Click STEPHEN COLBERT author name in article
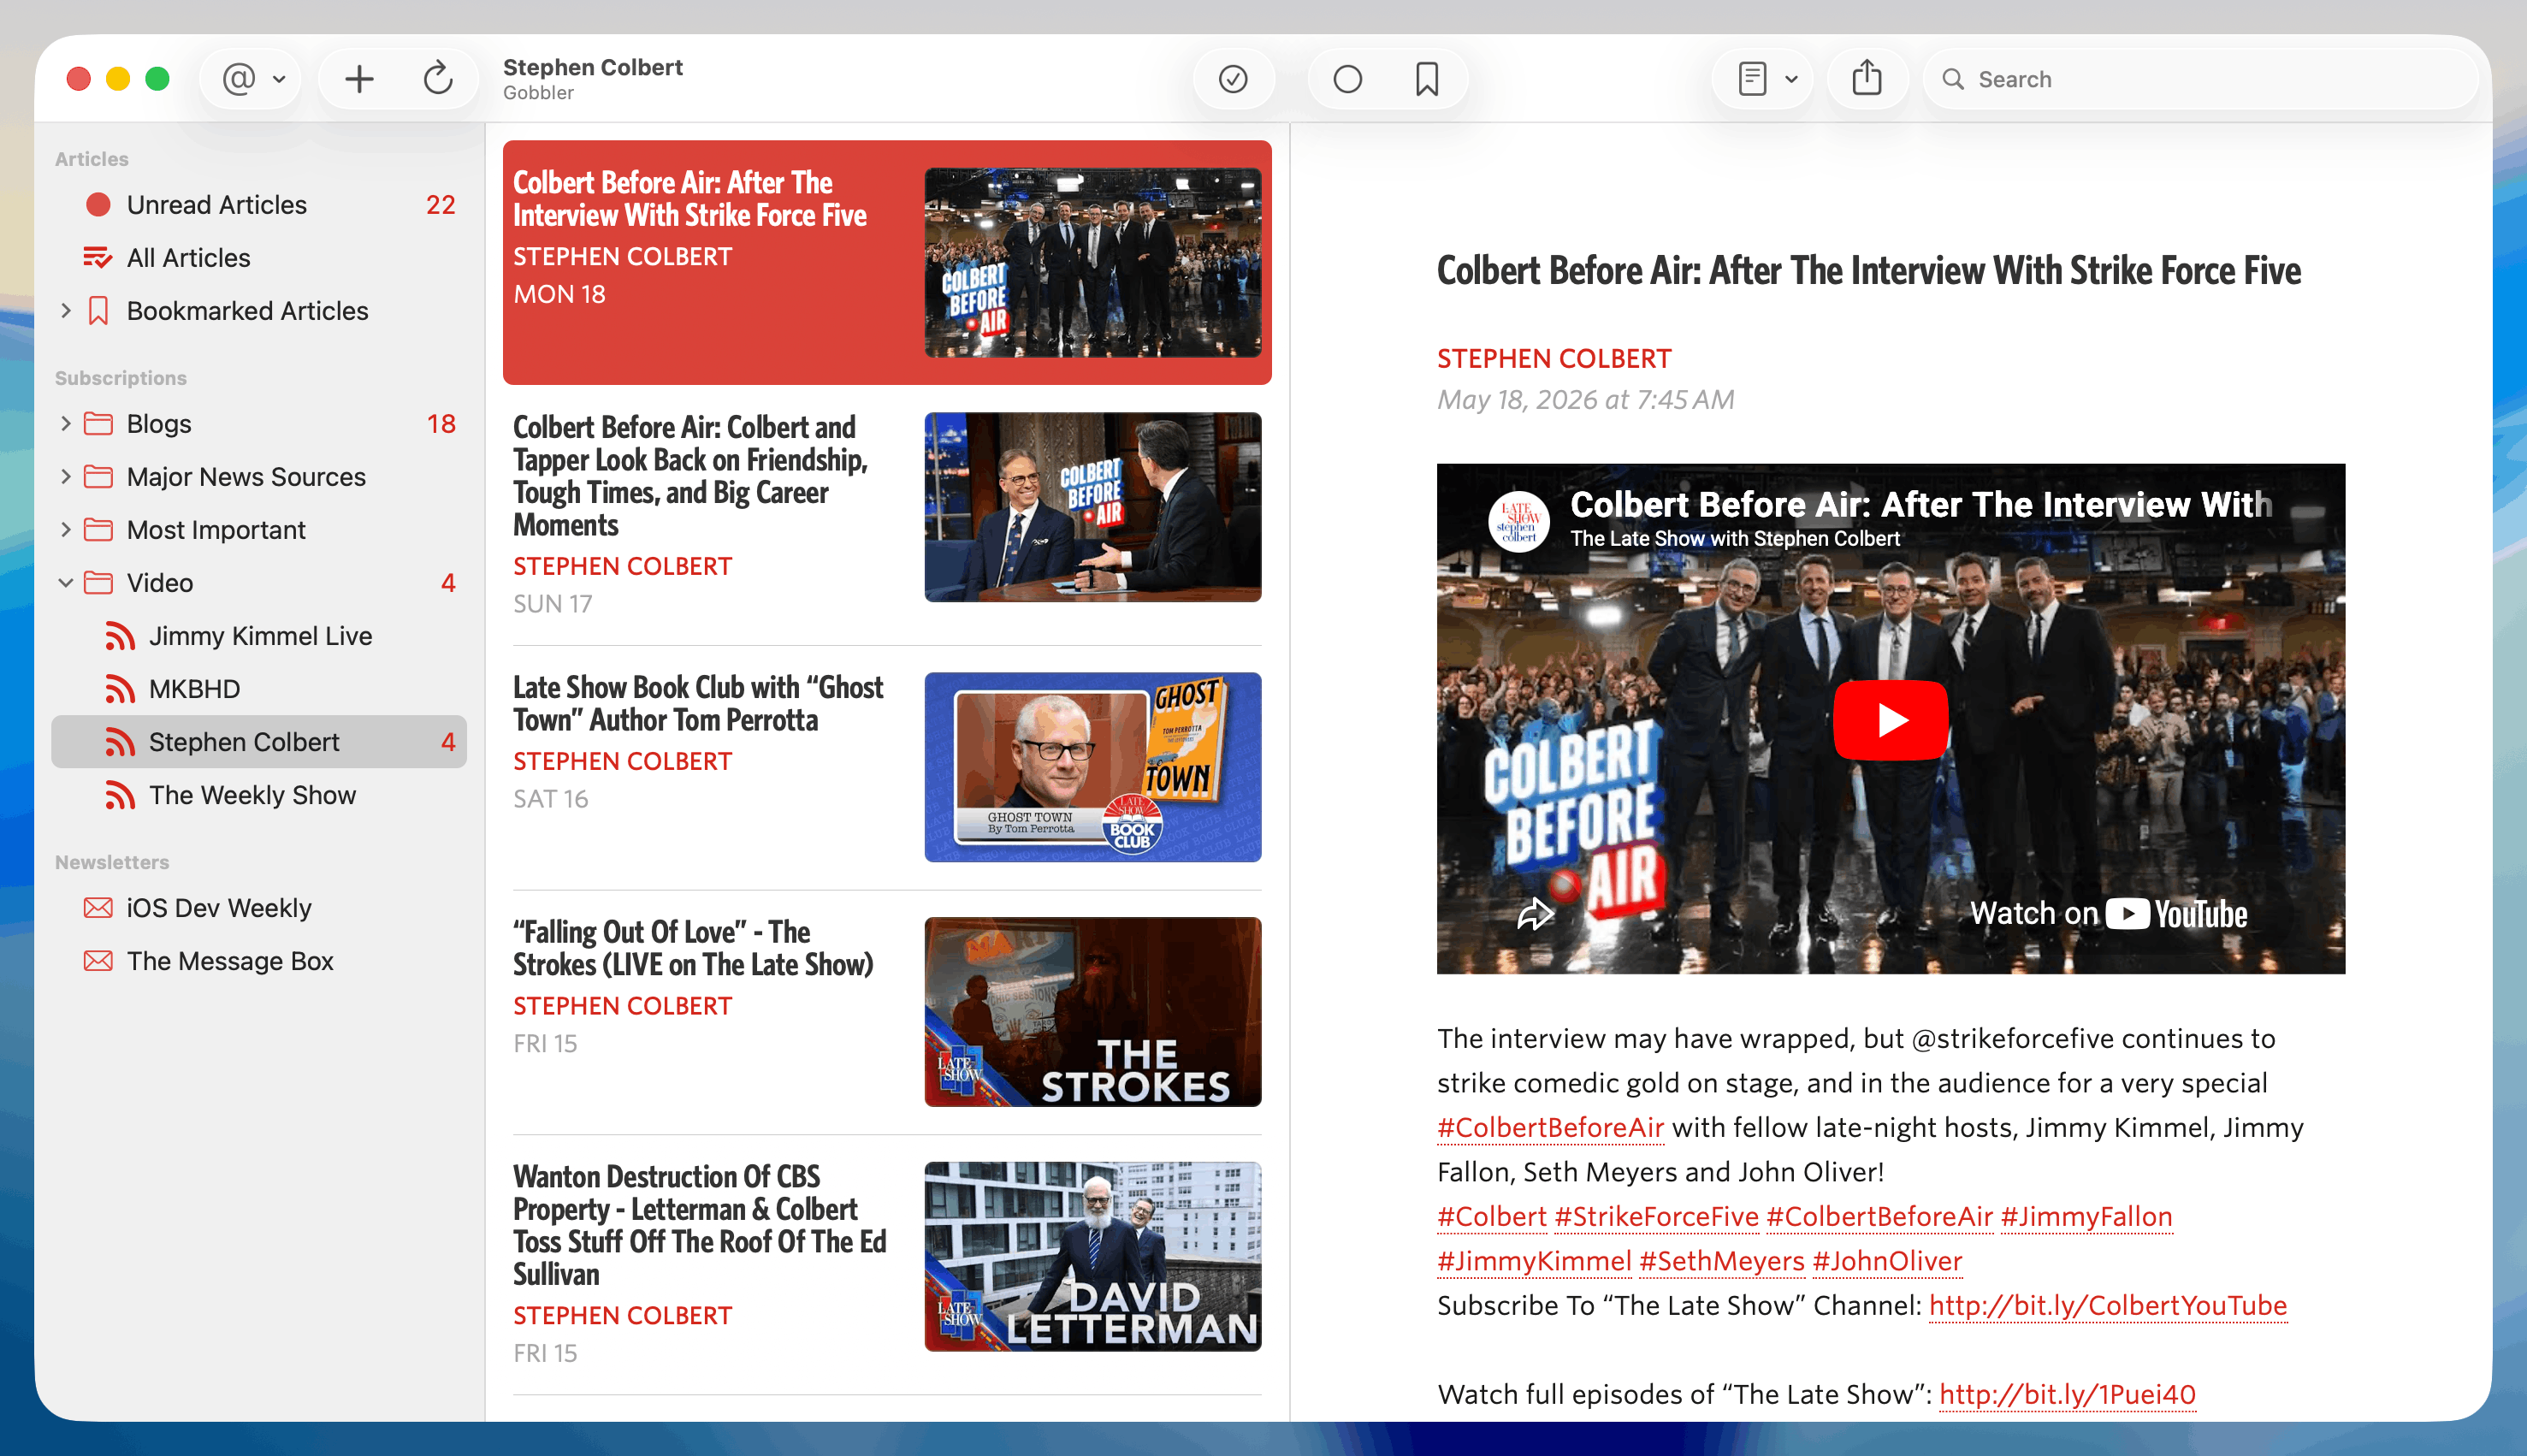Screen dimensions: 2527x1456 [1554, 359]
